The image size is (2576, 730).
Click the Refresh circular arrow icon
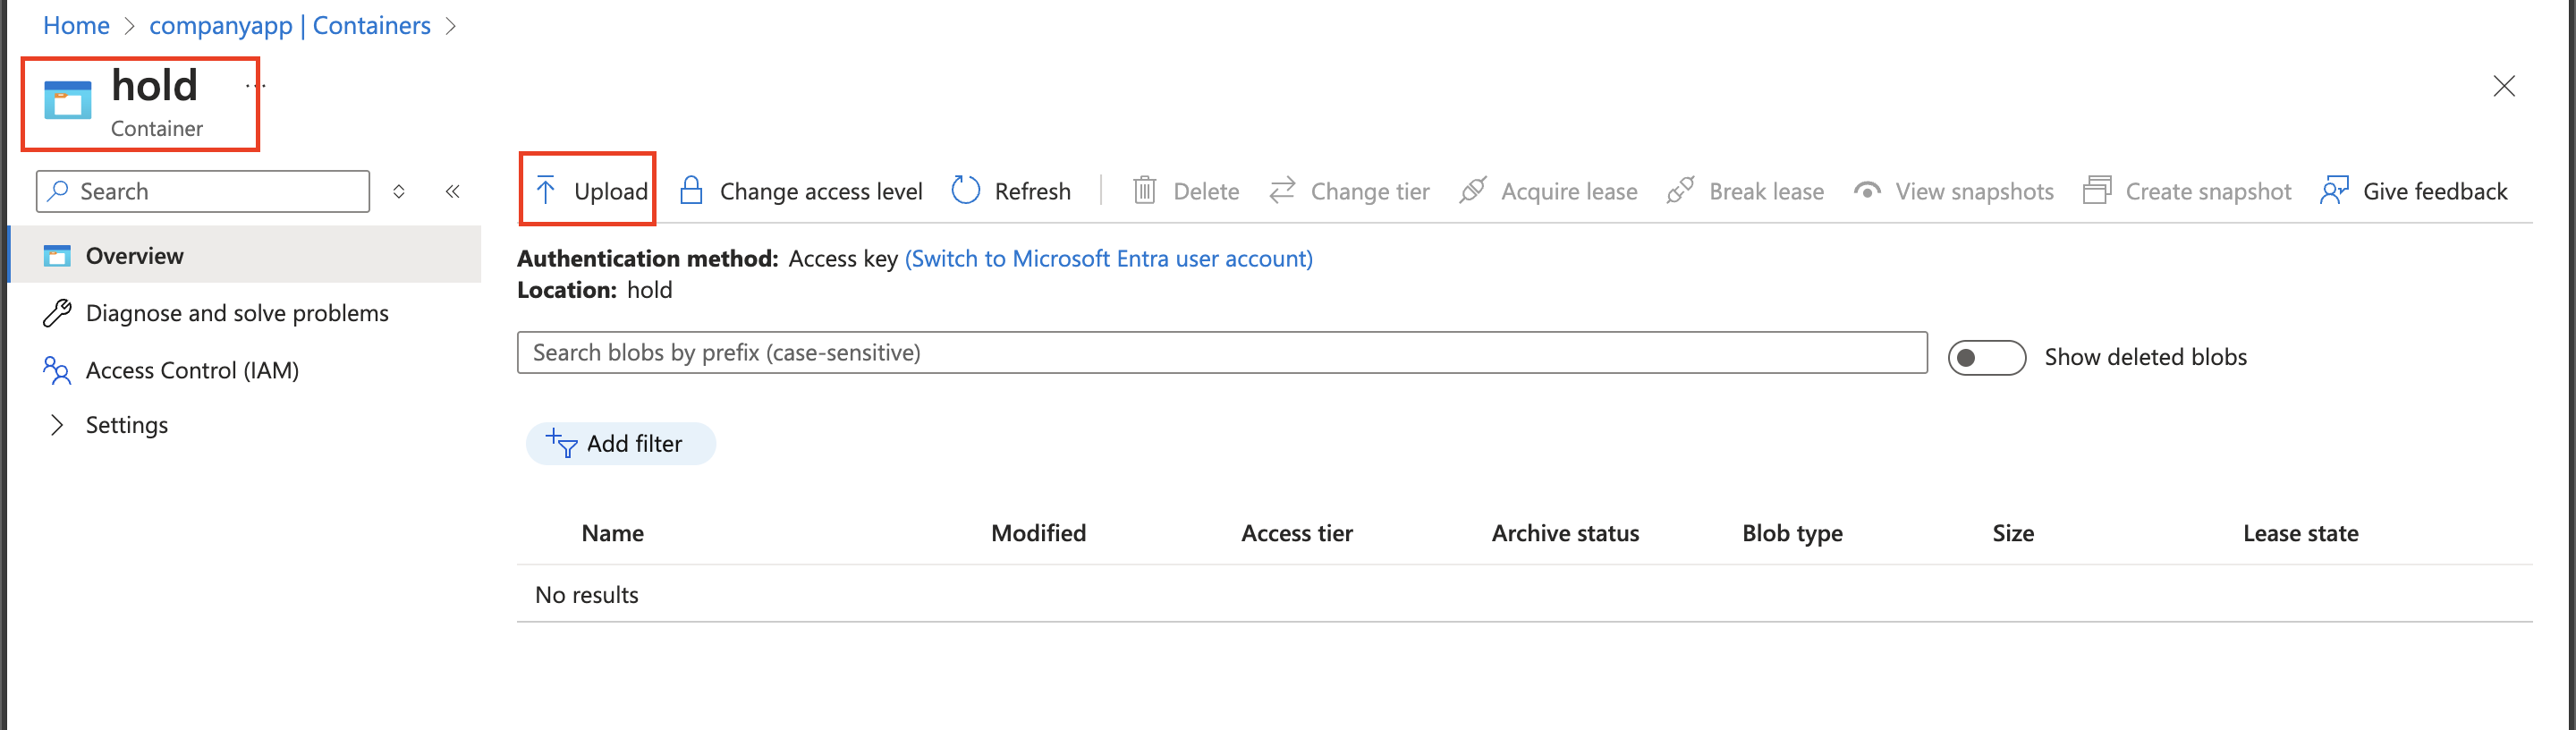click(x=965, y=190)
